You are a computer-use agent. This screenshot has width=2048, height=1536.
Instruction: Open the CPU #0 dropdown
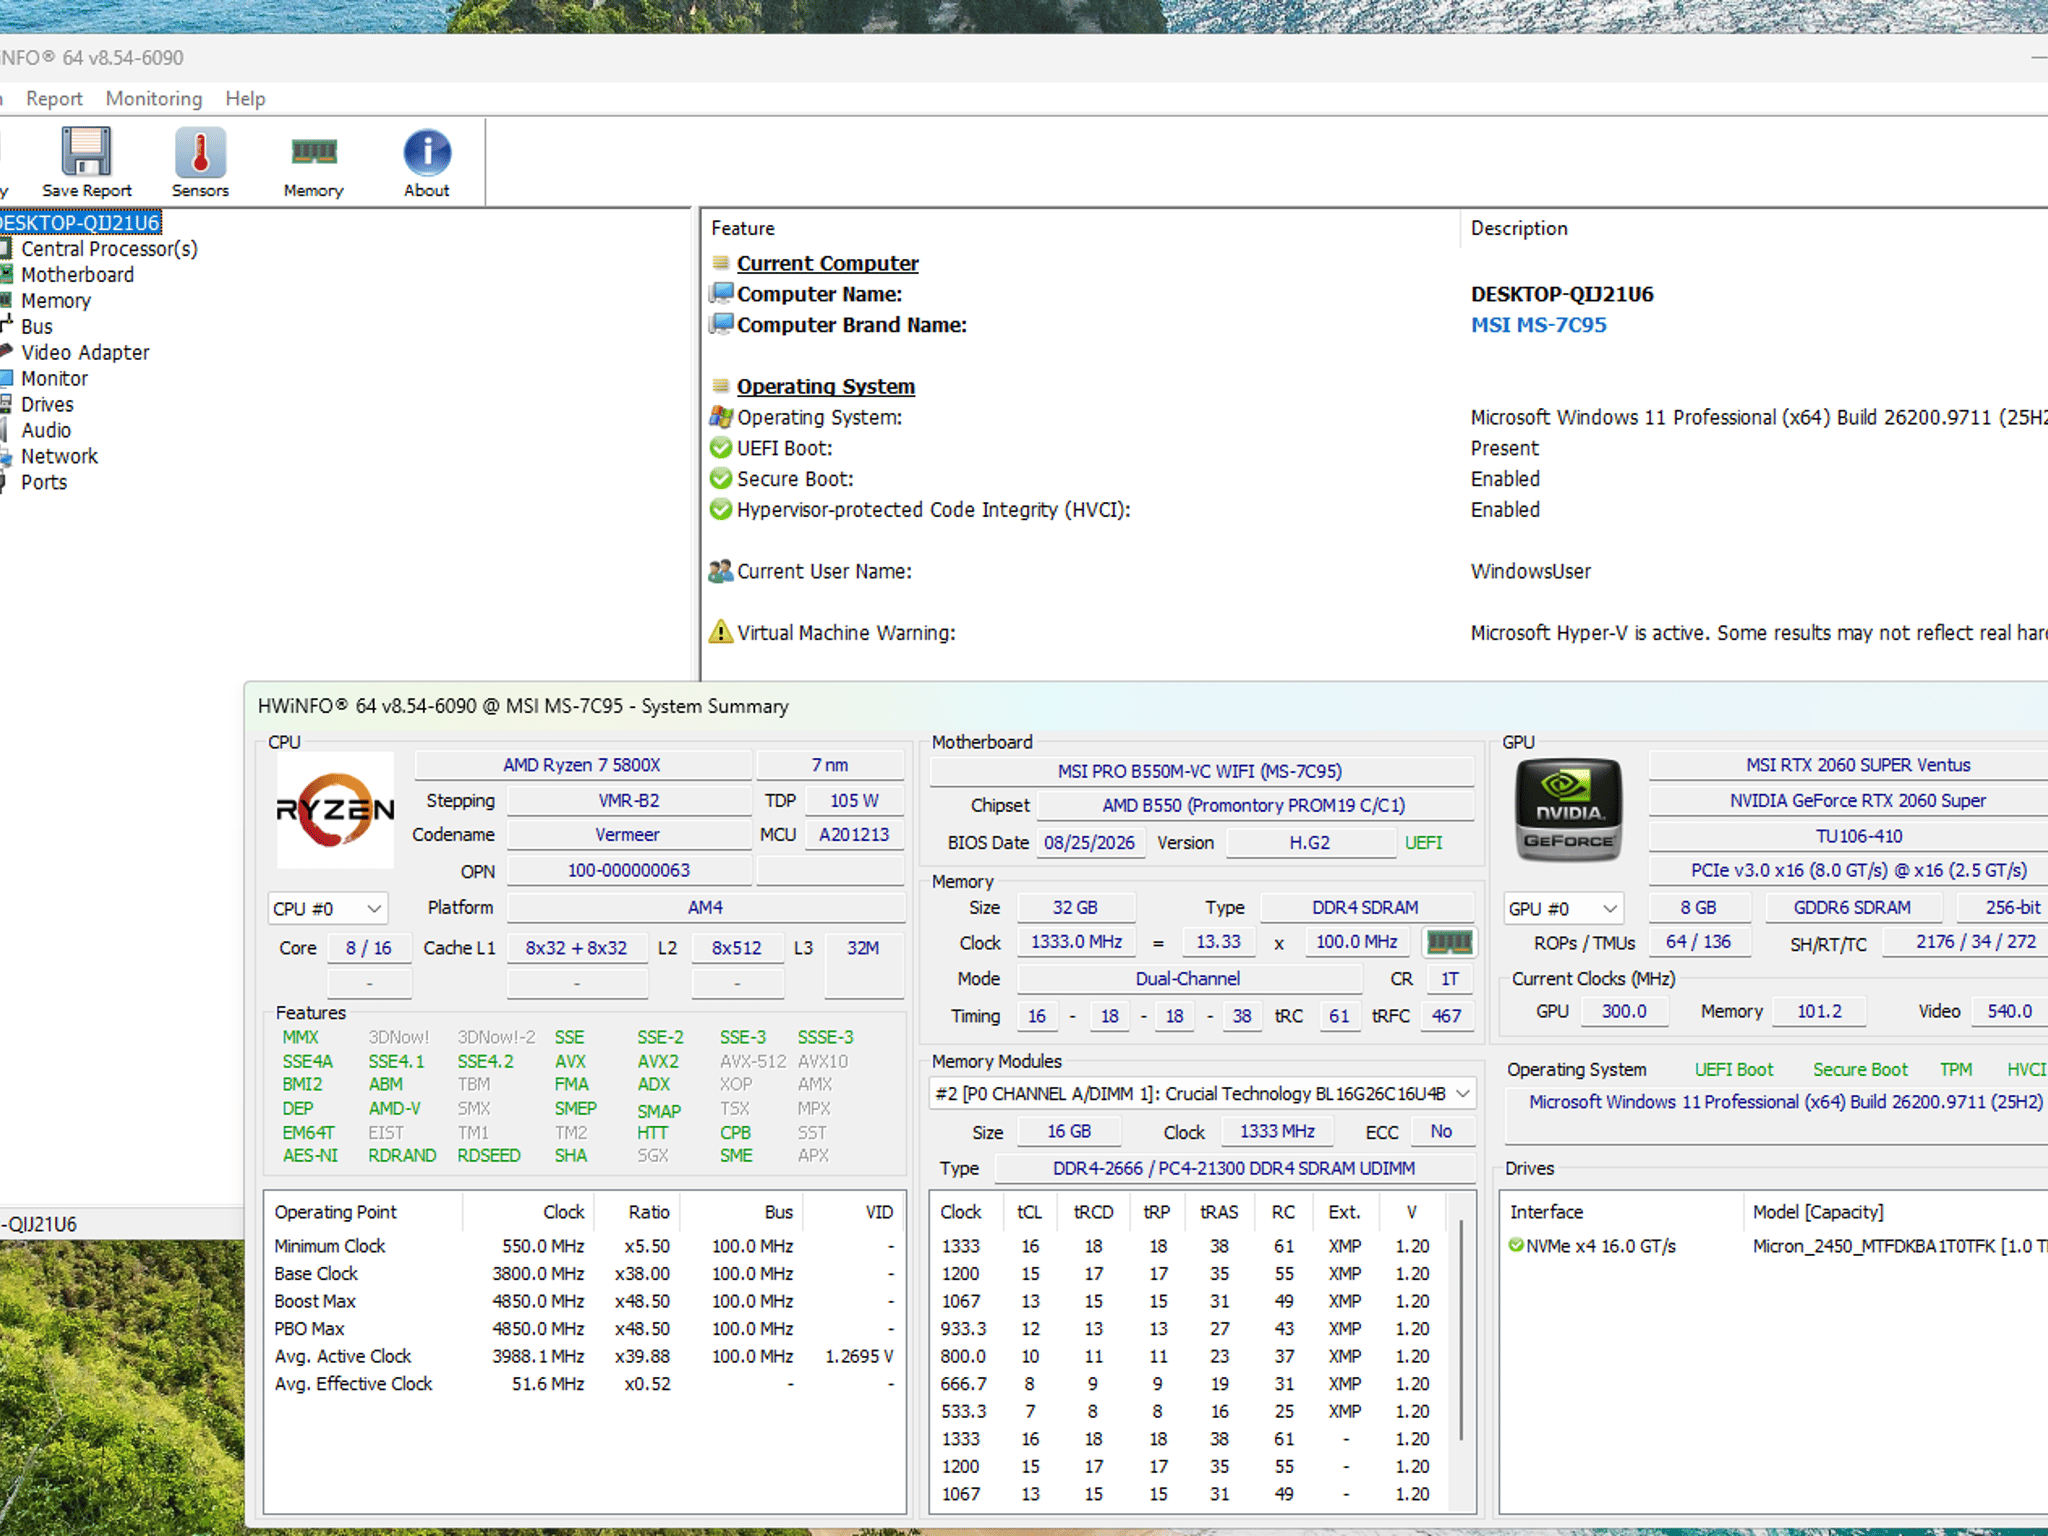tap(327, 908)
